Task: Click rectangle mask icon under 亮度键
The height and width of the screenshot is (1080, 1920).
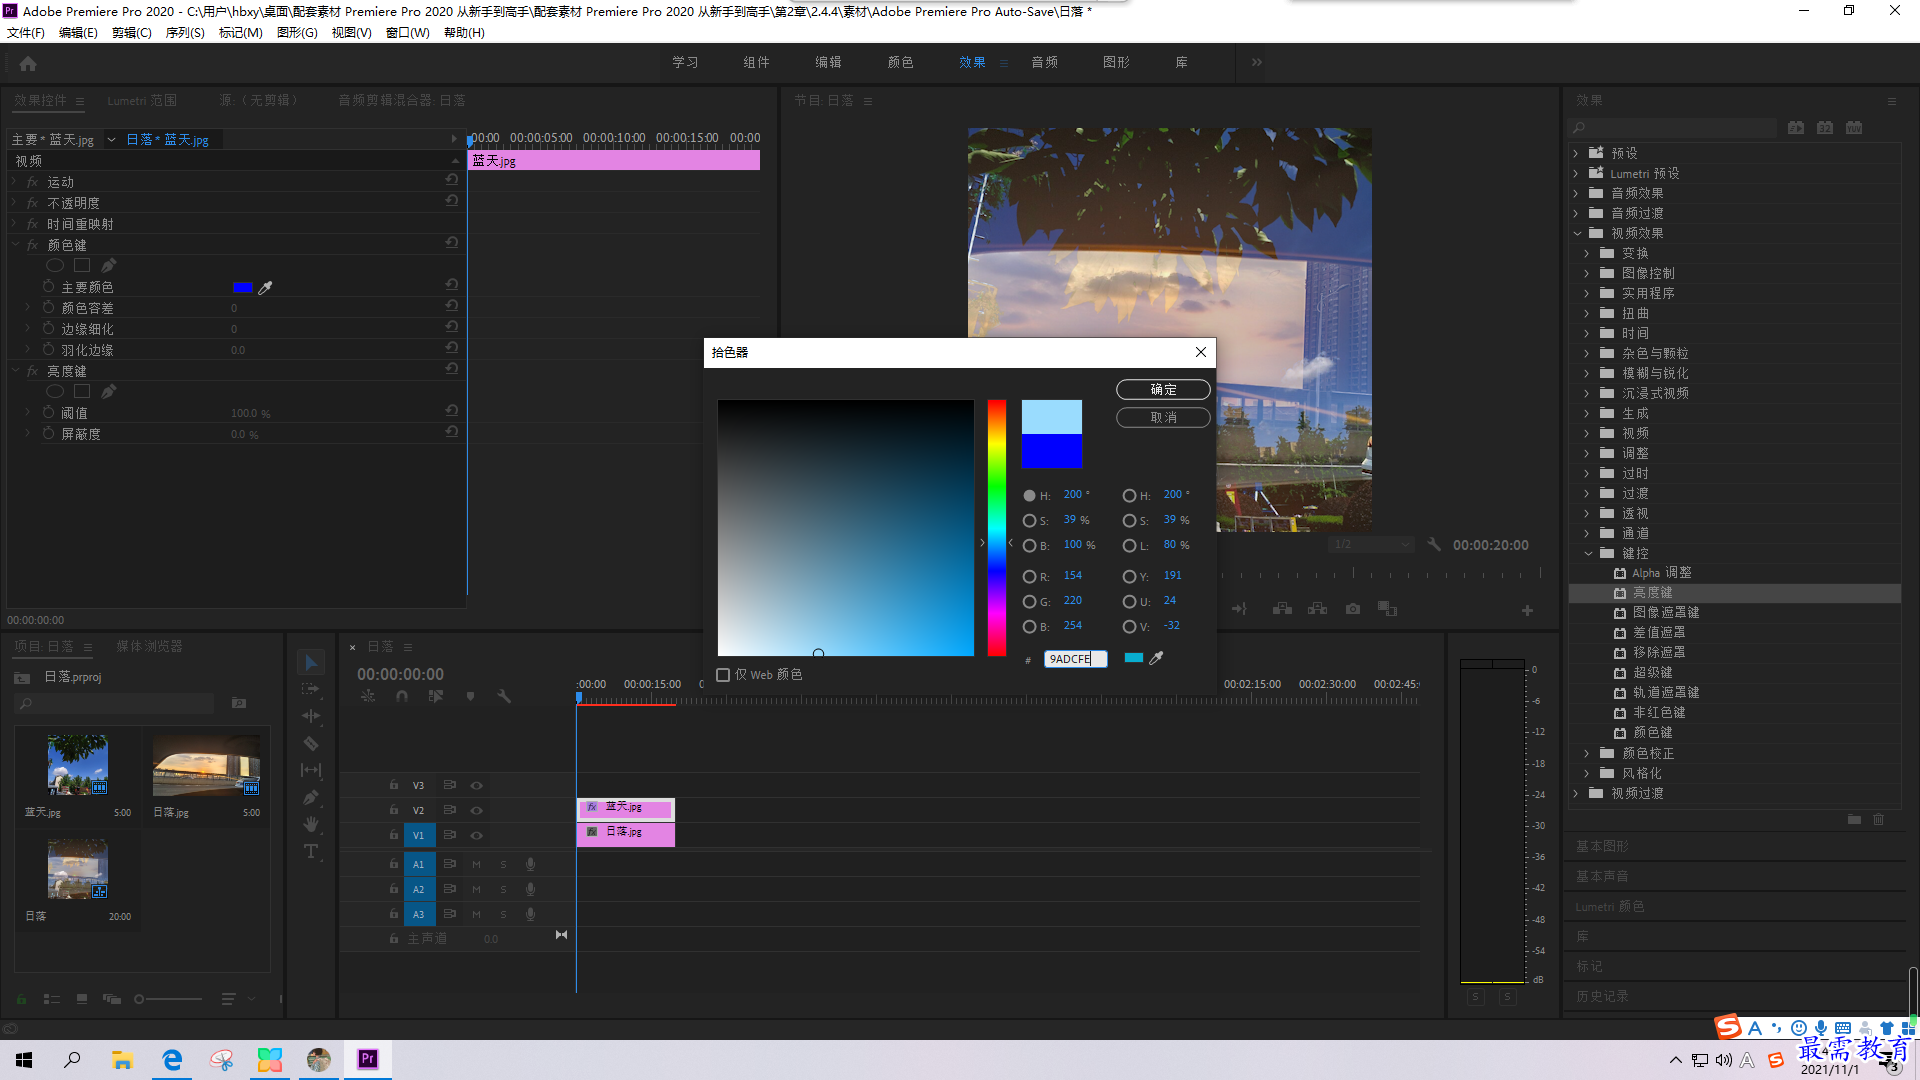Action: coord(82,391)
